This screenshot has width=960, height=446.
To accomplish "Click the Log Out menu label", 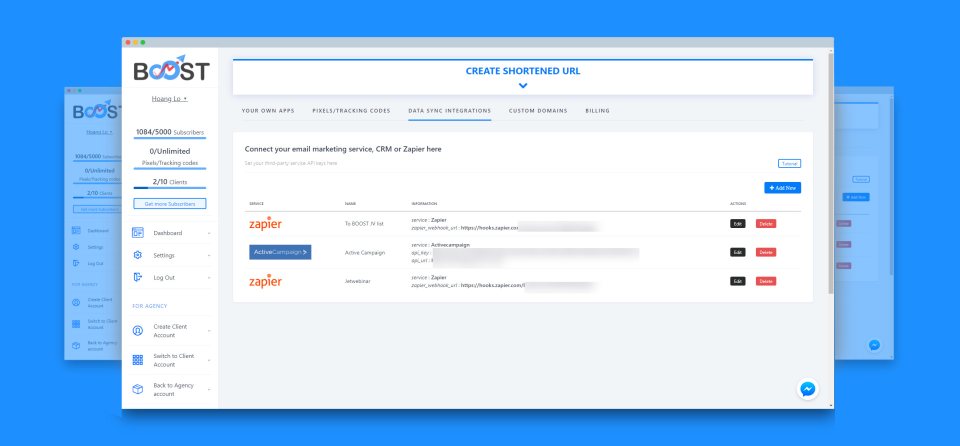I will coord(164,278).
